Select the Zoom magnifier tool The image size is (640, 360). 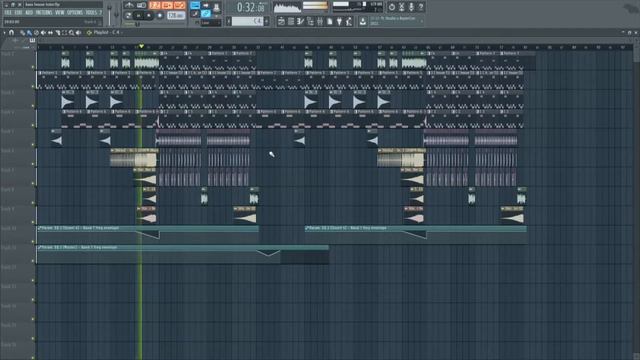click(x=71, y=33)
